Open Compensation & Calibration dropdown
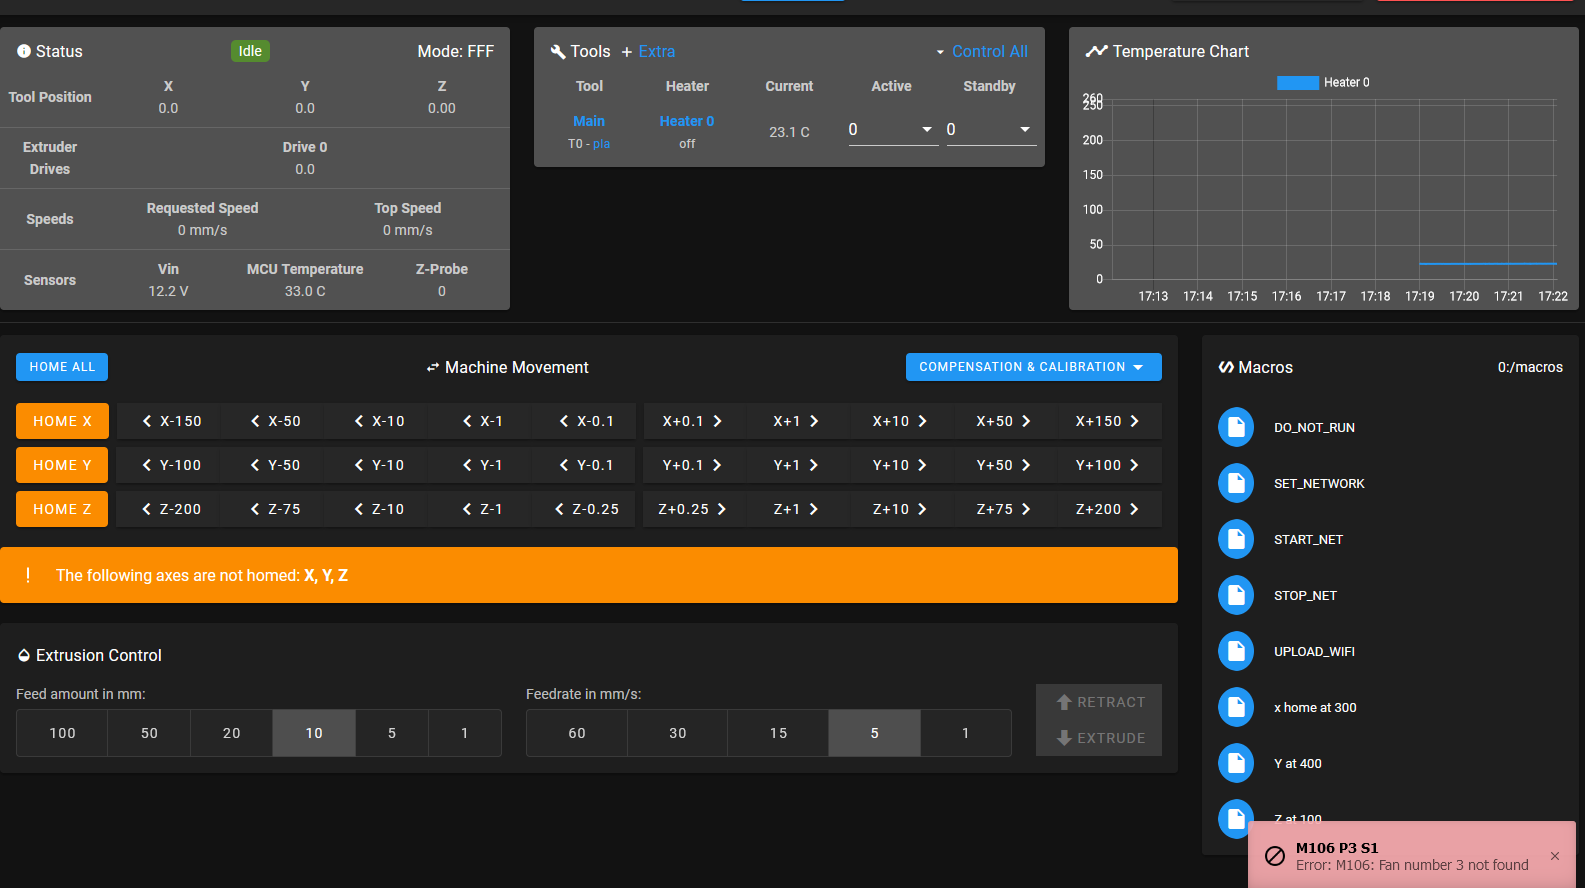Viewport: 1585px width, 888px height. click(x=1034, y=367)
